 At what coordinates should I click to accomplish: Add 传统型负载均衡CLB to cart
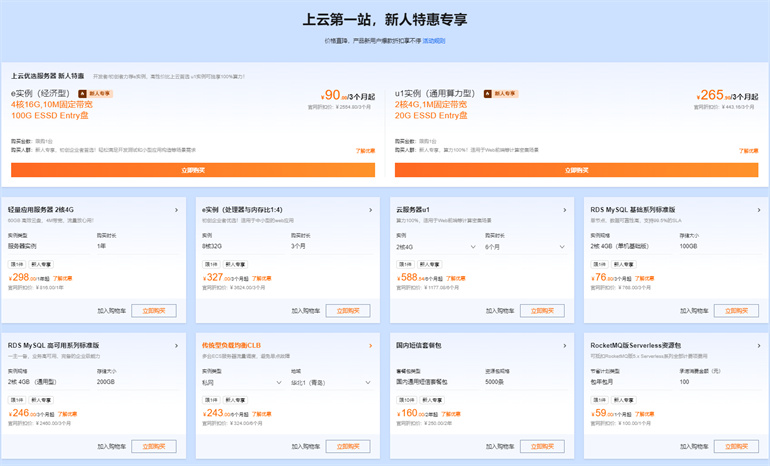click(x=305, y=446)
